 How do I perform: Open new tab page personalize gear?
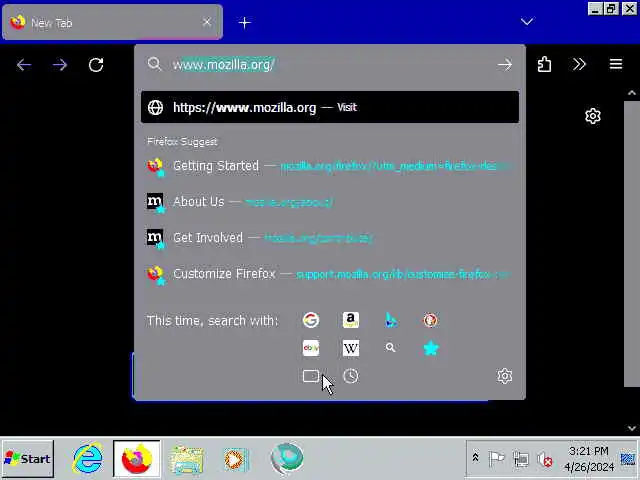click(593, 116)
